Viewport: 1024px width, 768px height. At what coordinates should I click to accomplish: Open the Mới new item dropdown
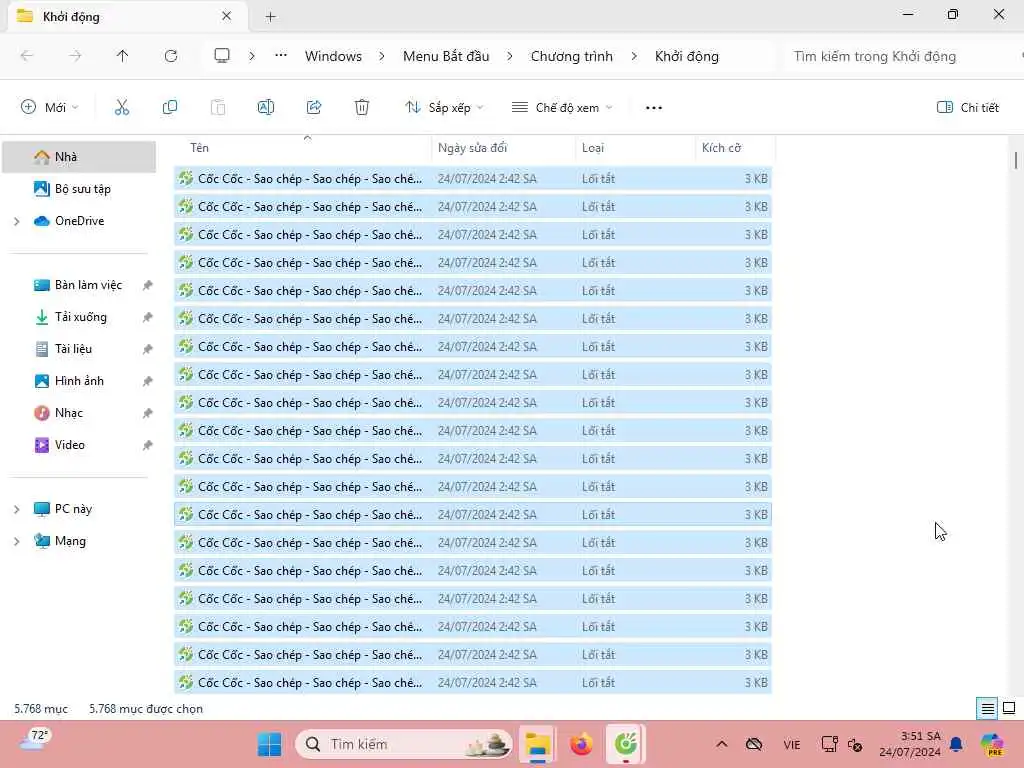(x=50, y=108)
